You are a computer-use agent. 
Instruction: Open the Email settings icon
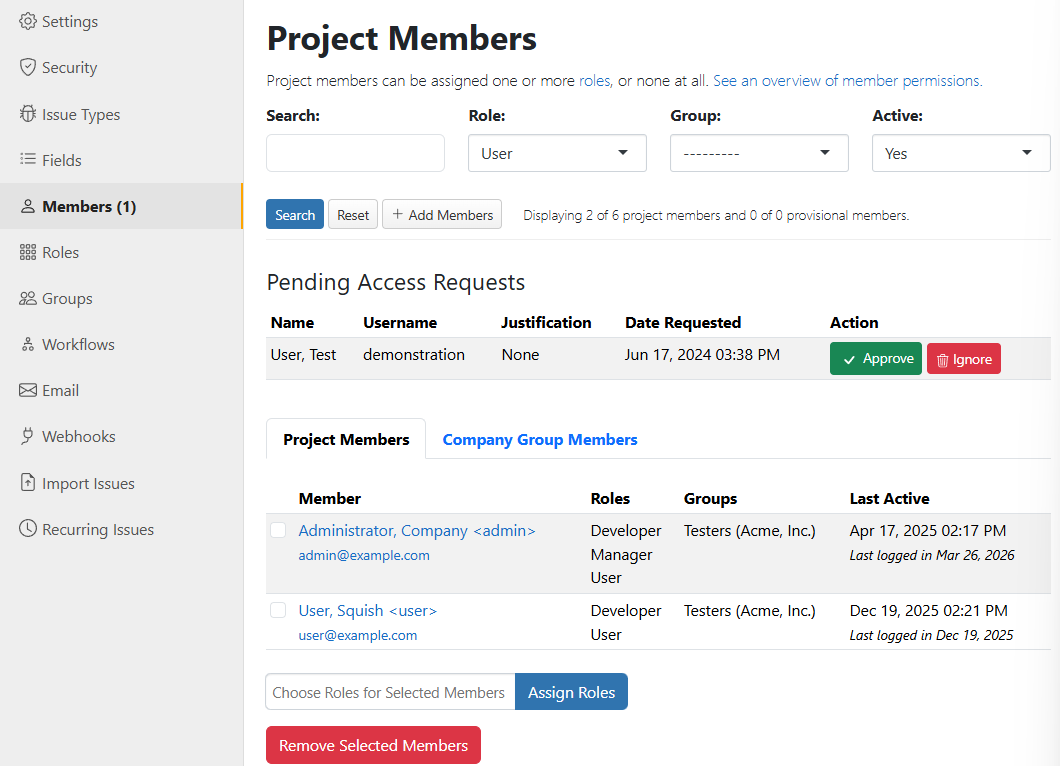[x=28, y=390]
